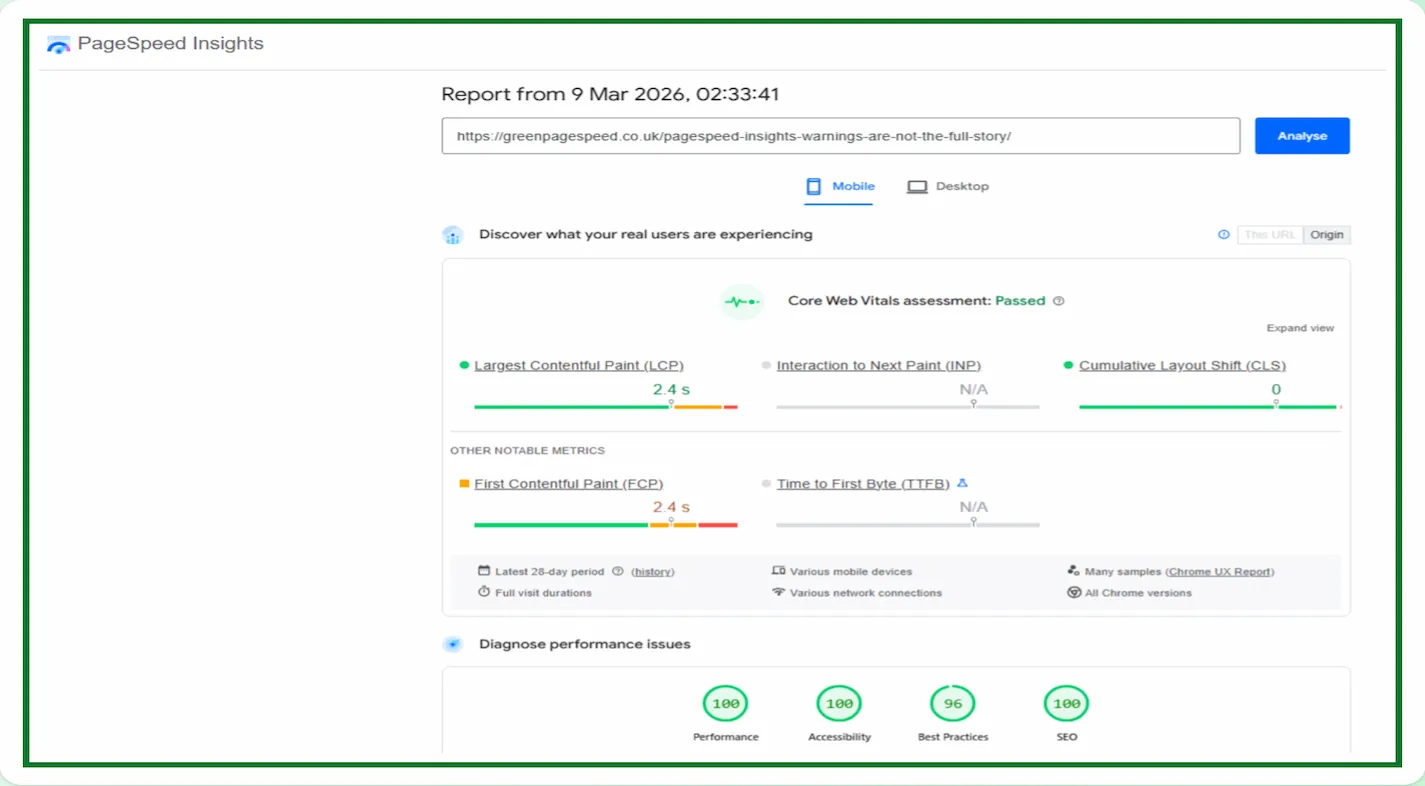
Task: Click the Core Web Vitals pulse icon
Action: [742, 301]
